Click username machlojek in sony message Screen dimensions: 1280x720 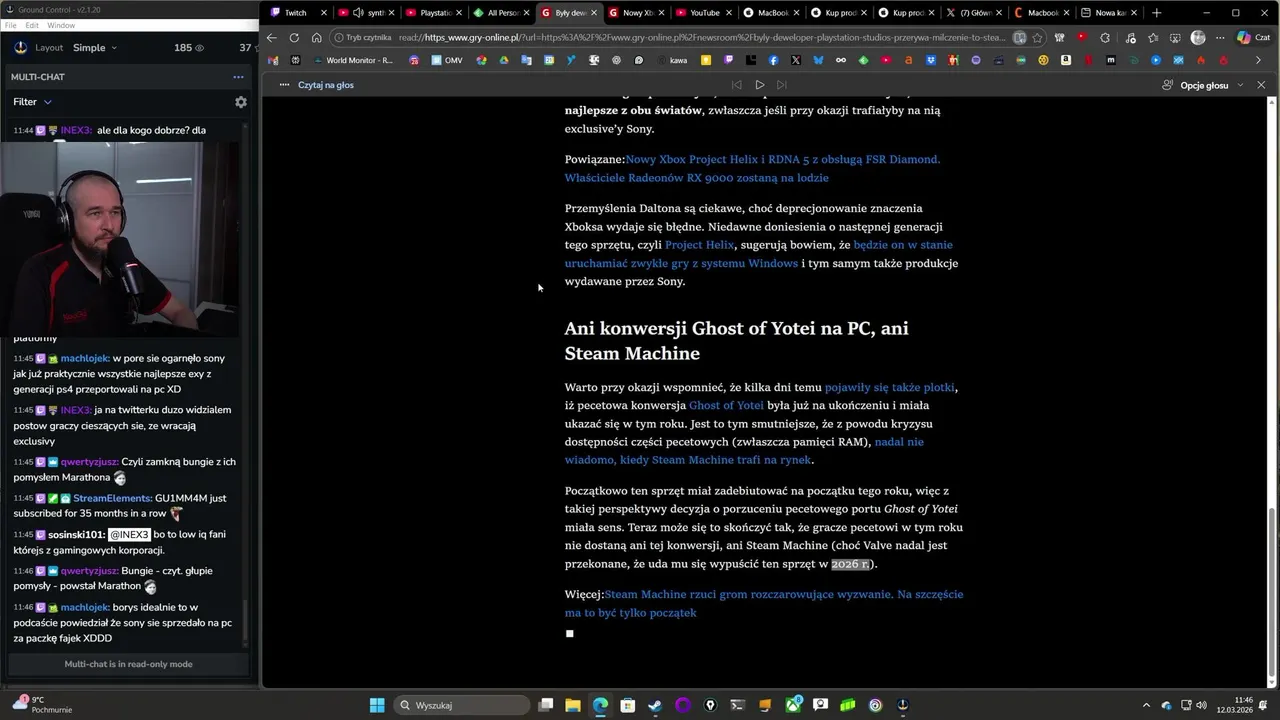[x=85, y=358]
